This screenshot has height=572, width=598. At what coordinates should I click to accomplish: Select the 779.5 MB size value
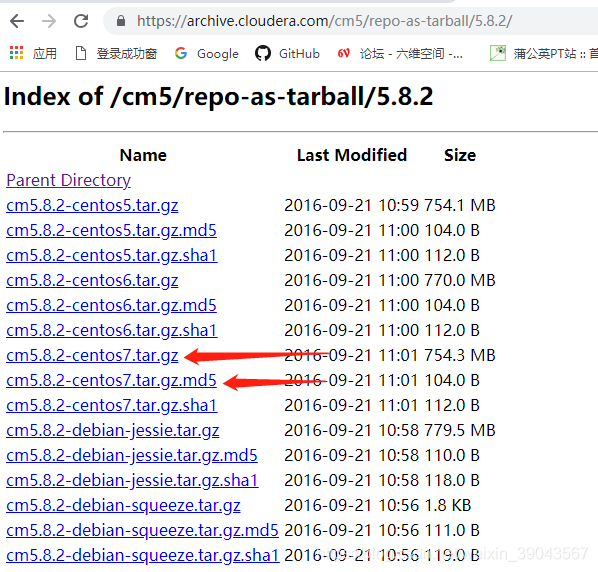(460, 430)
